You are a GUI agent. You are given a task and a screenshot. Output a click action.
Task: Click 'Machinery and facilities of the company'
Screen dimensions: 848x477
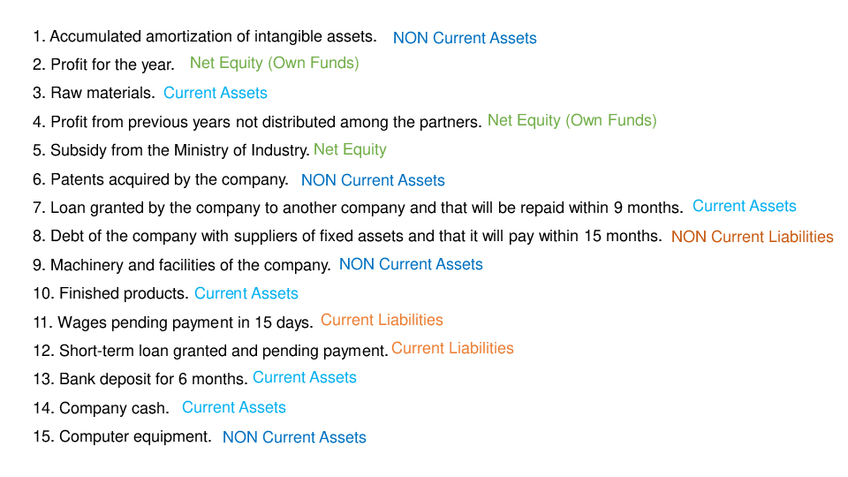click(182, 265)
